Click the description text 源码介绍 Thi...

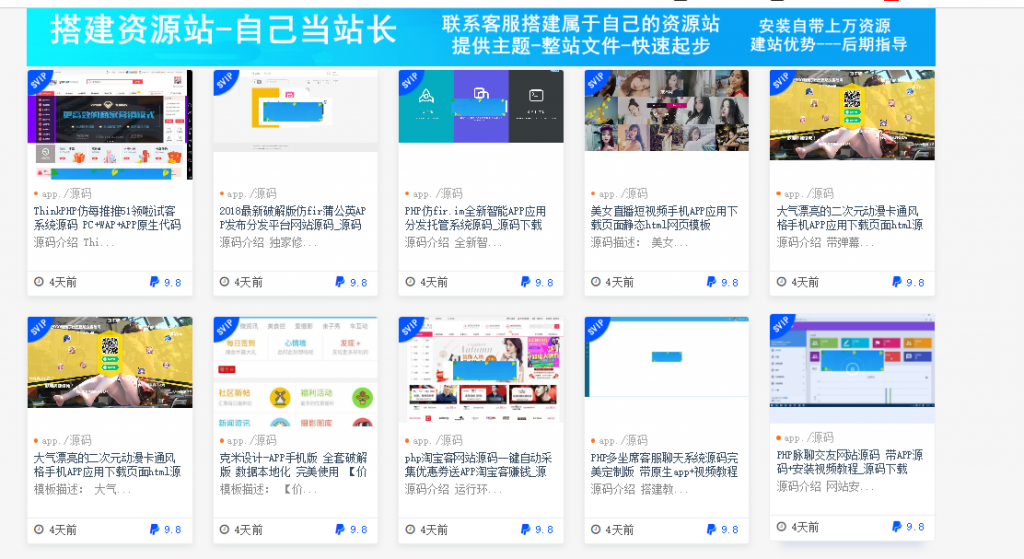click(x=74, y=242)
